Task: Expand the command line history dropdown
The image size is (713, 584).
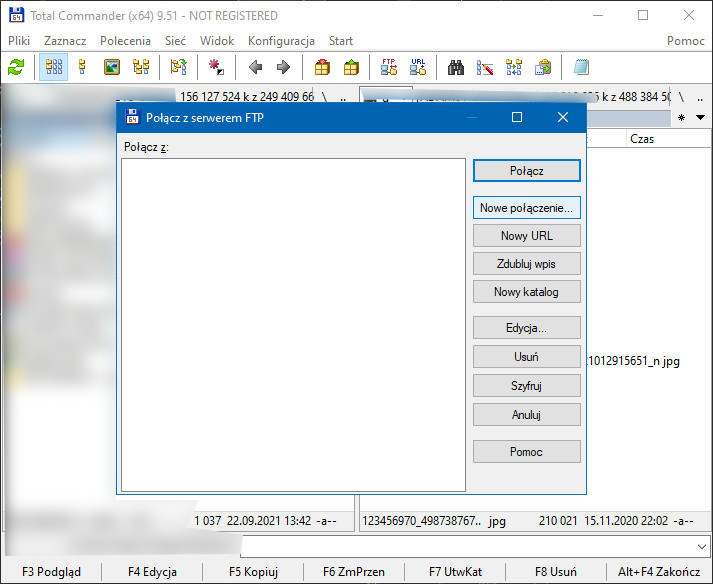Action: click(700, 545)
